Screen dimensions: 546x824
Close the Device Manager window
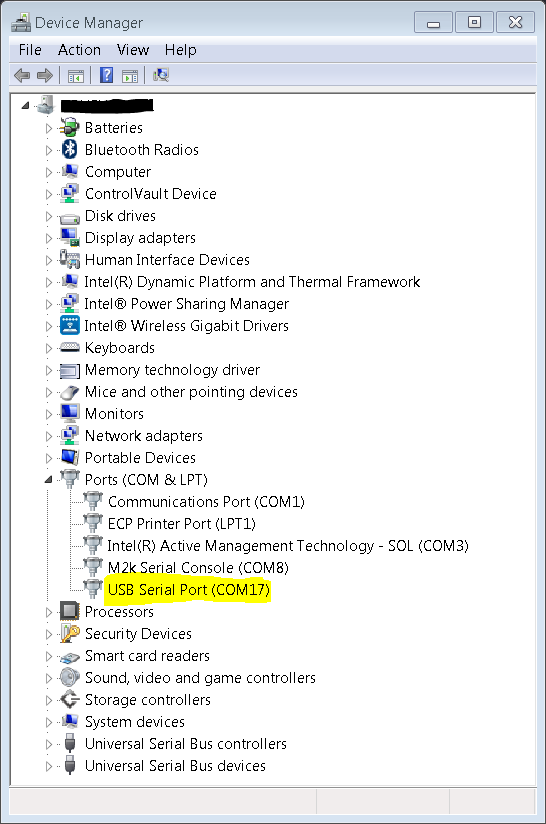(516, 23)
